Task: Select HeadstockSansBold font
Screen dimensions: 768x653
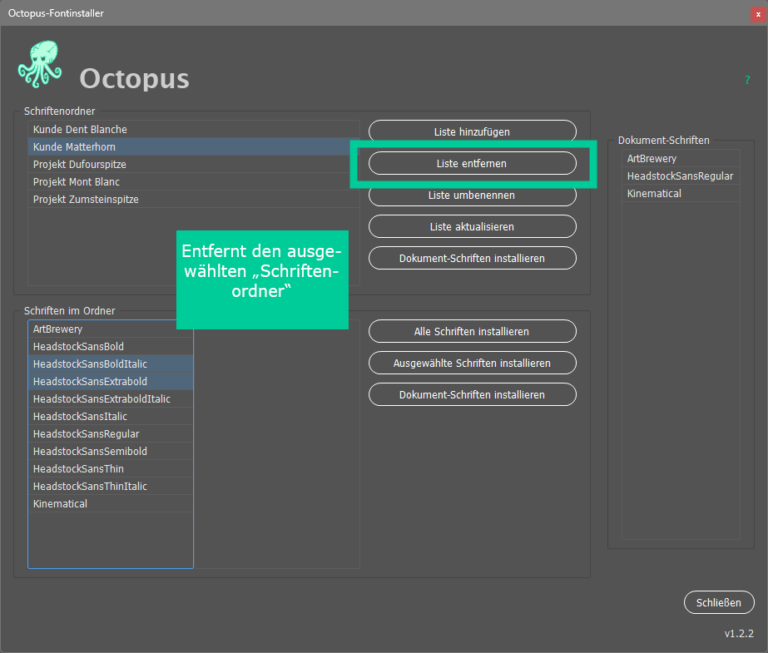Action: tap(111, 347)
